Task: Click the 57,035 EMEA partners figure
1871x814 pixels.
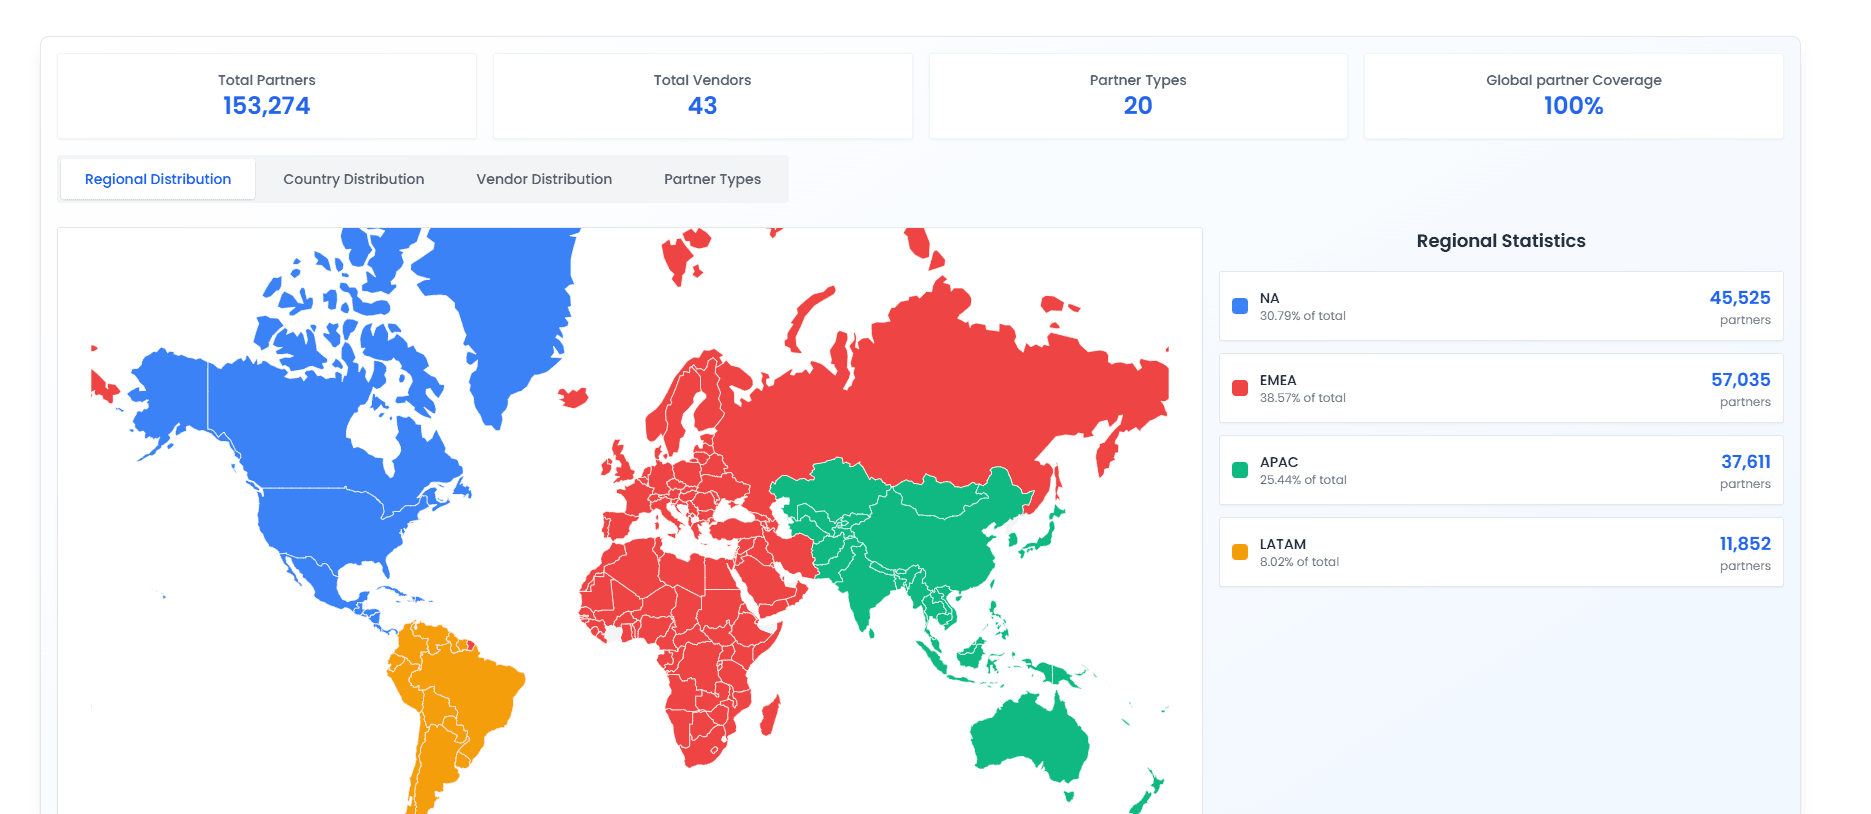Action: pos(1740,380)
